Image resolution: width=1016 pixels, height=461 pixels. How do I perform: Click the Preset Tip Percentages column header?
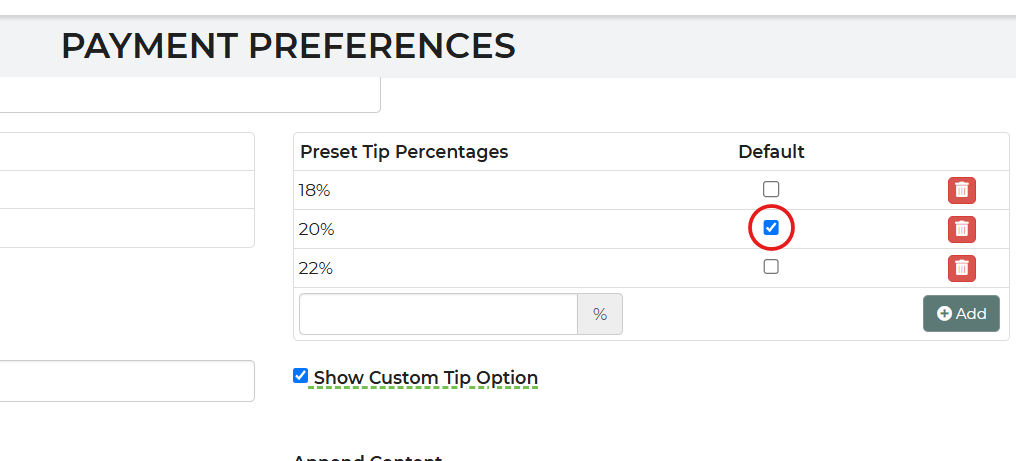pyautogui.click(x=404, y=152)
